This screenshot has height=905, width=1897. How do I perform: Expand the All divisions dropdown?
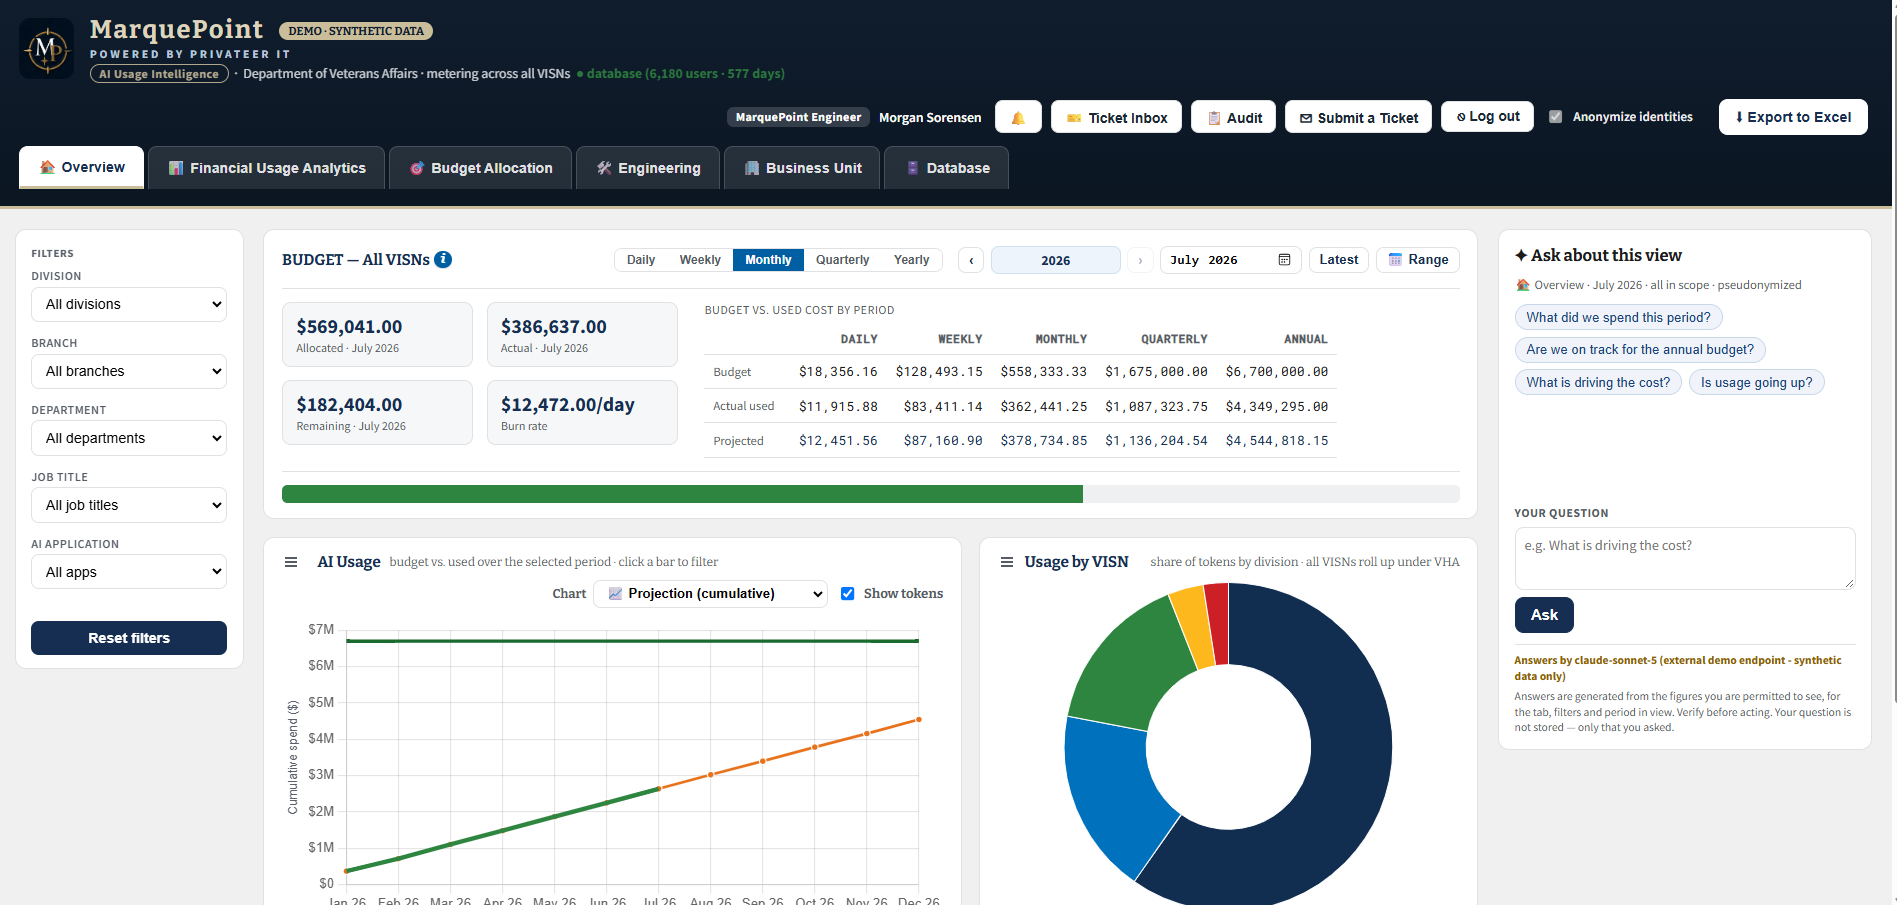coord(129,304)
